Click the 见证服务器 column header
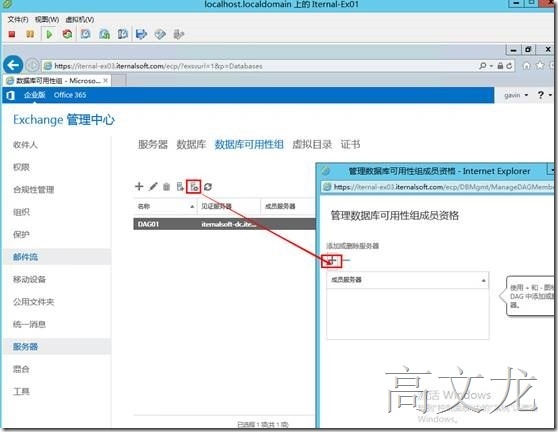 229,206
